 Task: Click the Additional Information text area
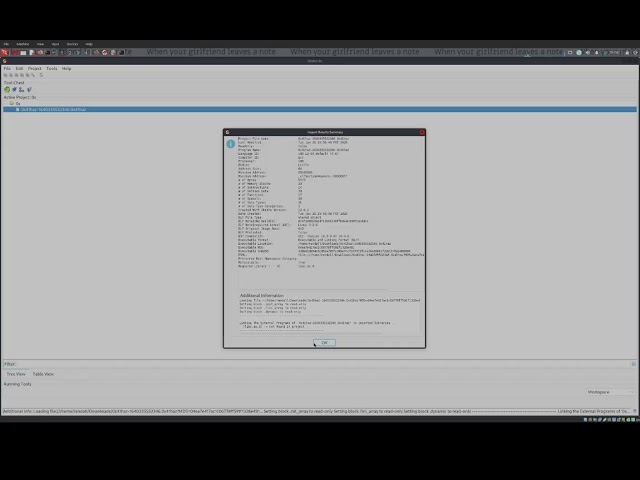330,316
